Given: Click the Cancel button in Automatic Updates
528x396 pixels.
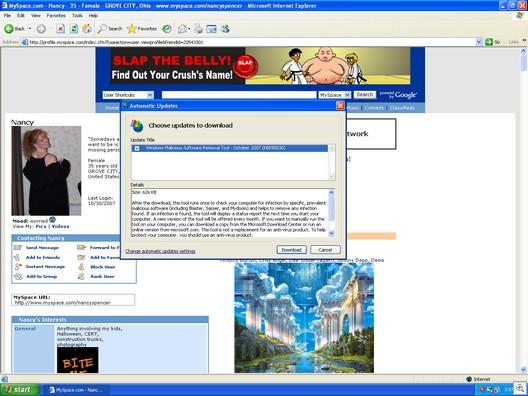Looking at the screenshot, I should (325, 250).
